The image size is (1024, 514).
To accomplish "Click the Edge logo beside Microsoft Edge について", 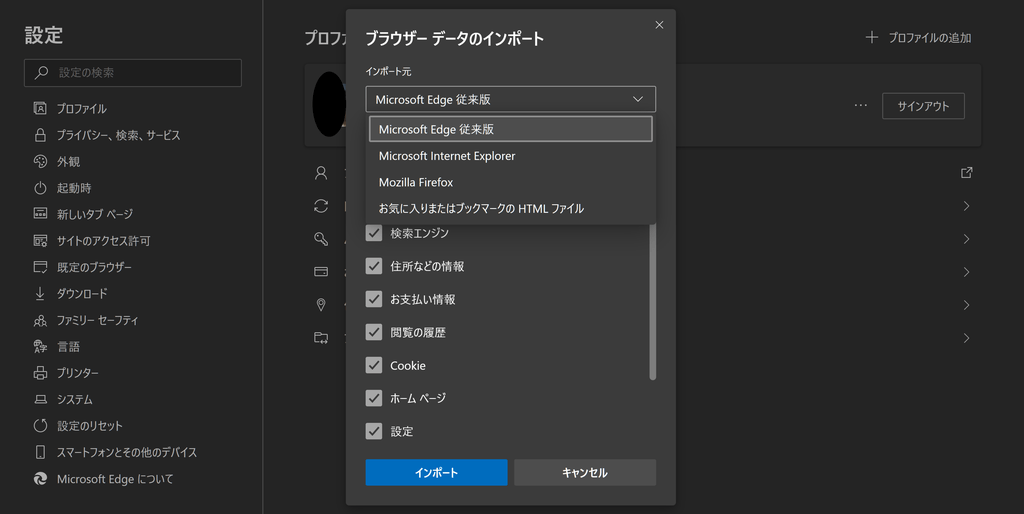I will click(x=40, y=479).
